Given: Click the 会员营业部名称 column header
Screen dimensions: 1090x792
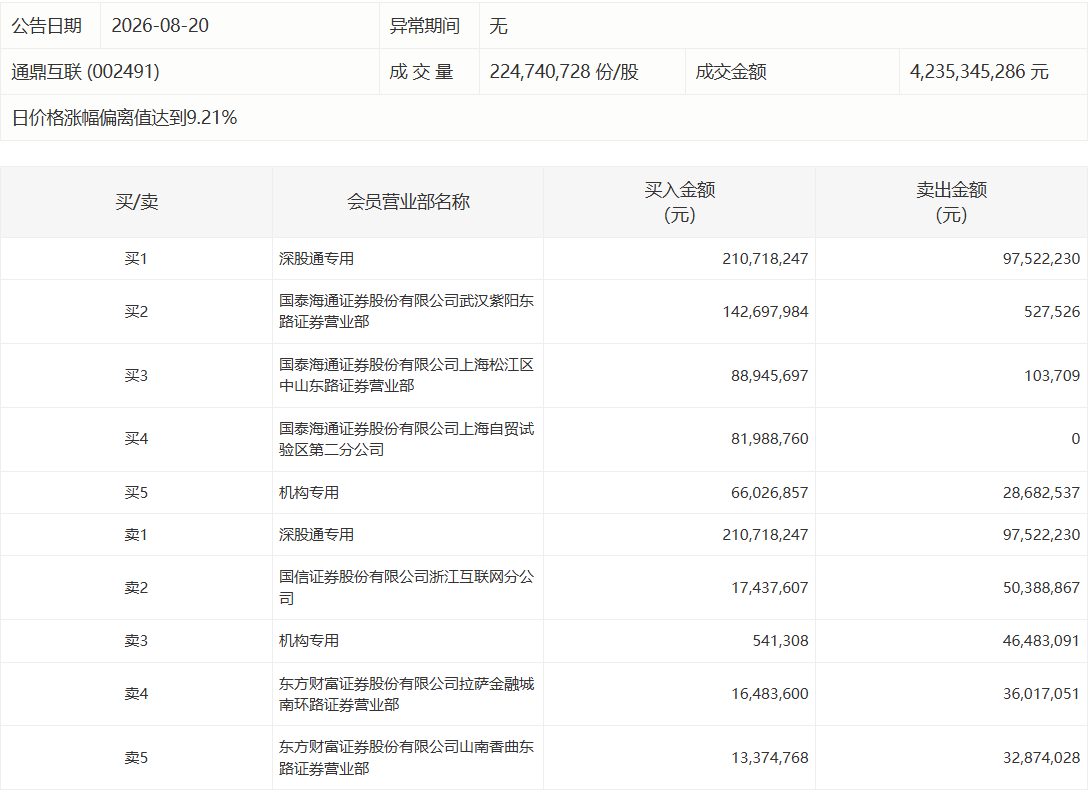Looking at the screenshot, I should pyautogui.click(x=408, y=202).
